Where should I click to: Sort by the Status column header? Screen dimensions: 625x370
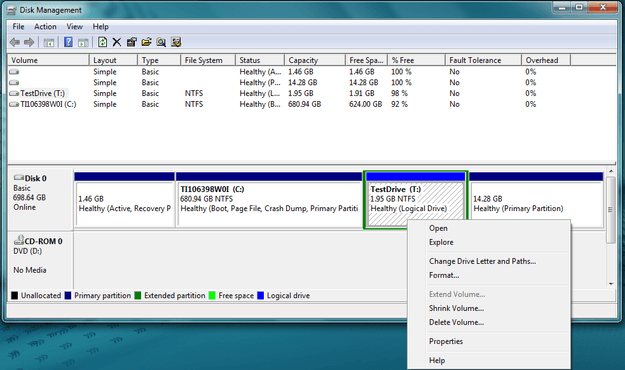tap(260, 60)
